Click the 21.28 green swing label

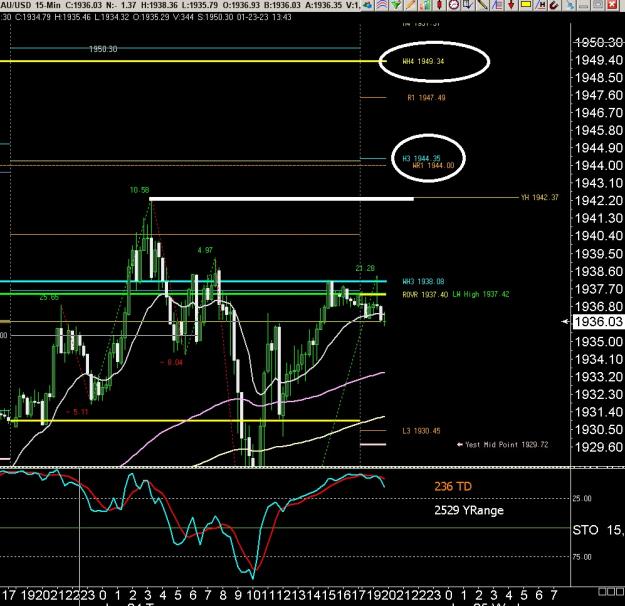coord(365,268)
